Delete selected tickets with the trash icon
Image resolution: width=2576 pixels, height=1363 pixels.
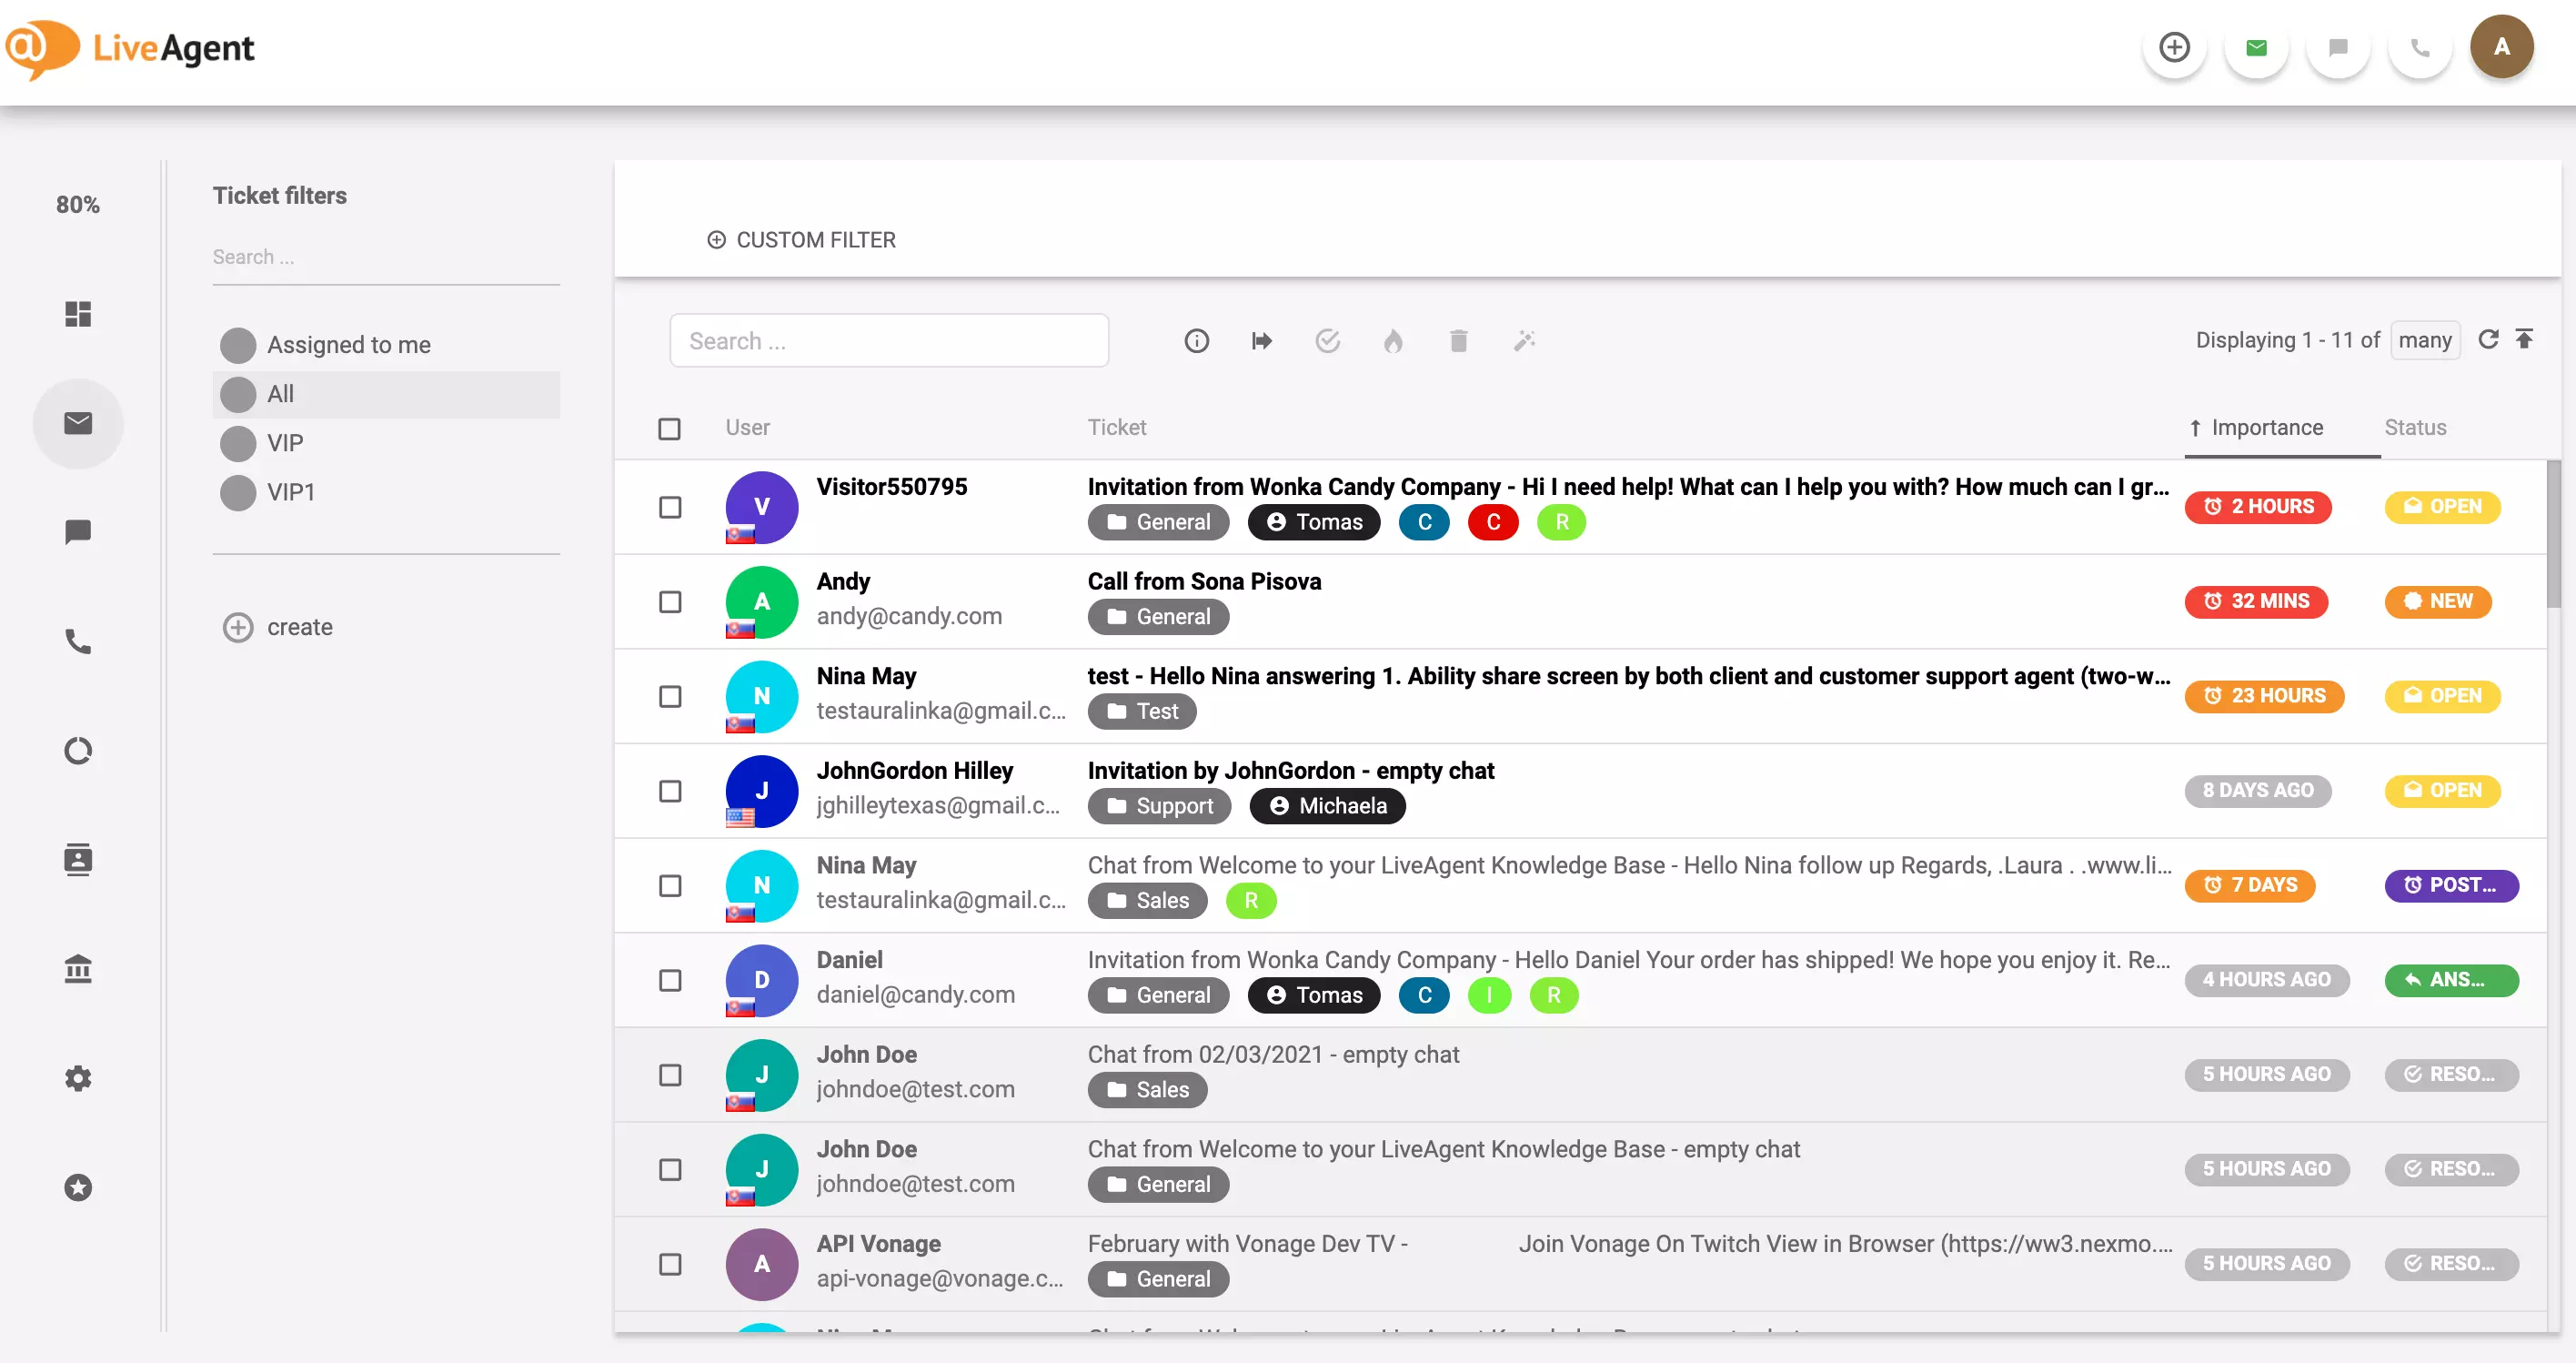[x=1458, y=340]
